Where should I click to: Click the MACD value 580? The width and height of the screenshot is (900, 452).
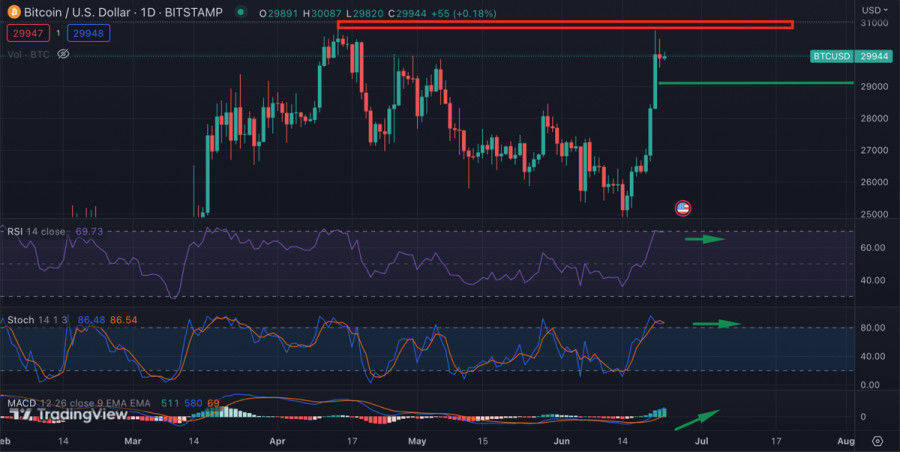tap(193, 403)
